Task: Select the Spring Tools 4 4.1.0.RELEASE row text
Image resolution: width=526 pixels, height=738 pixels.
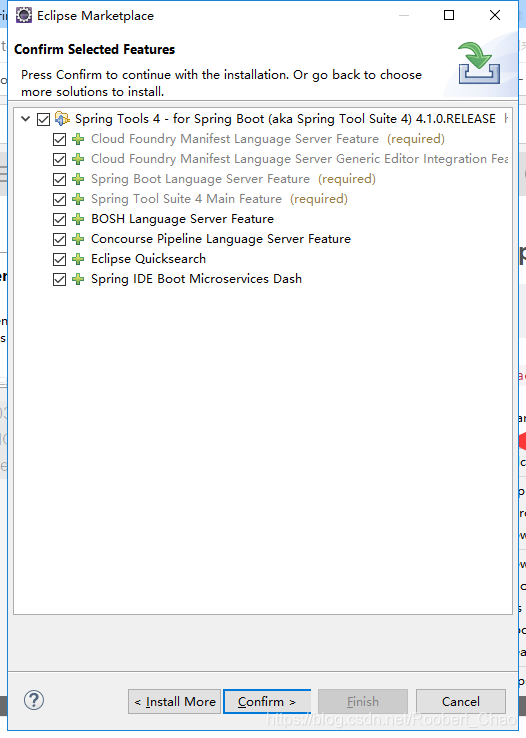Action: click(285, 119)
